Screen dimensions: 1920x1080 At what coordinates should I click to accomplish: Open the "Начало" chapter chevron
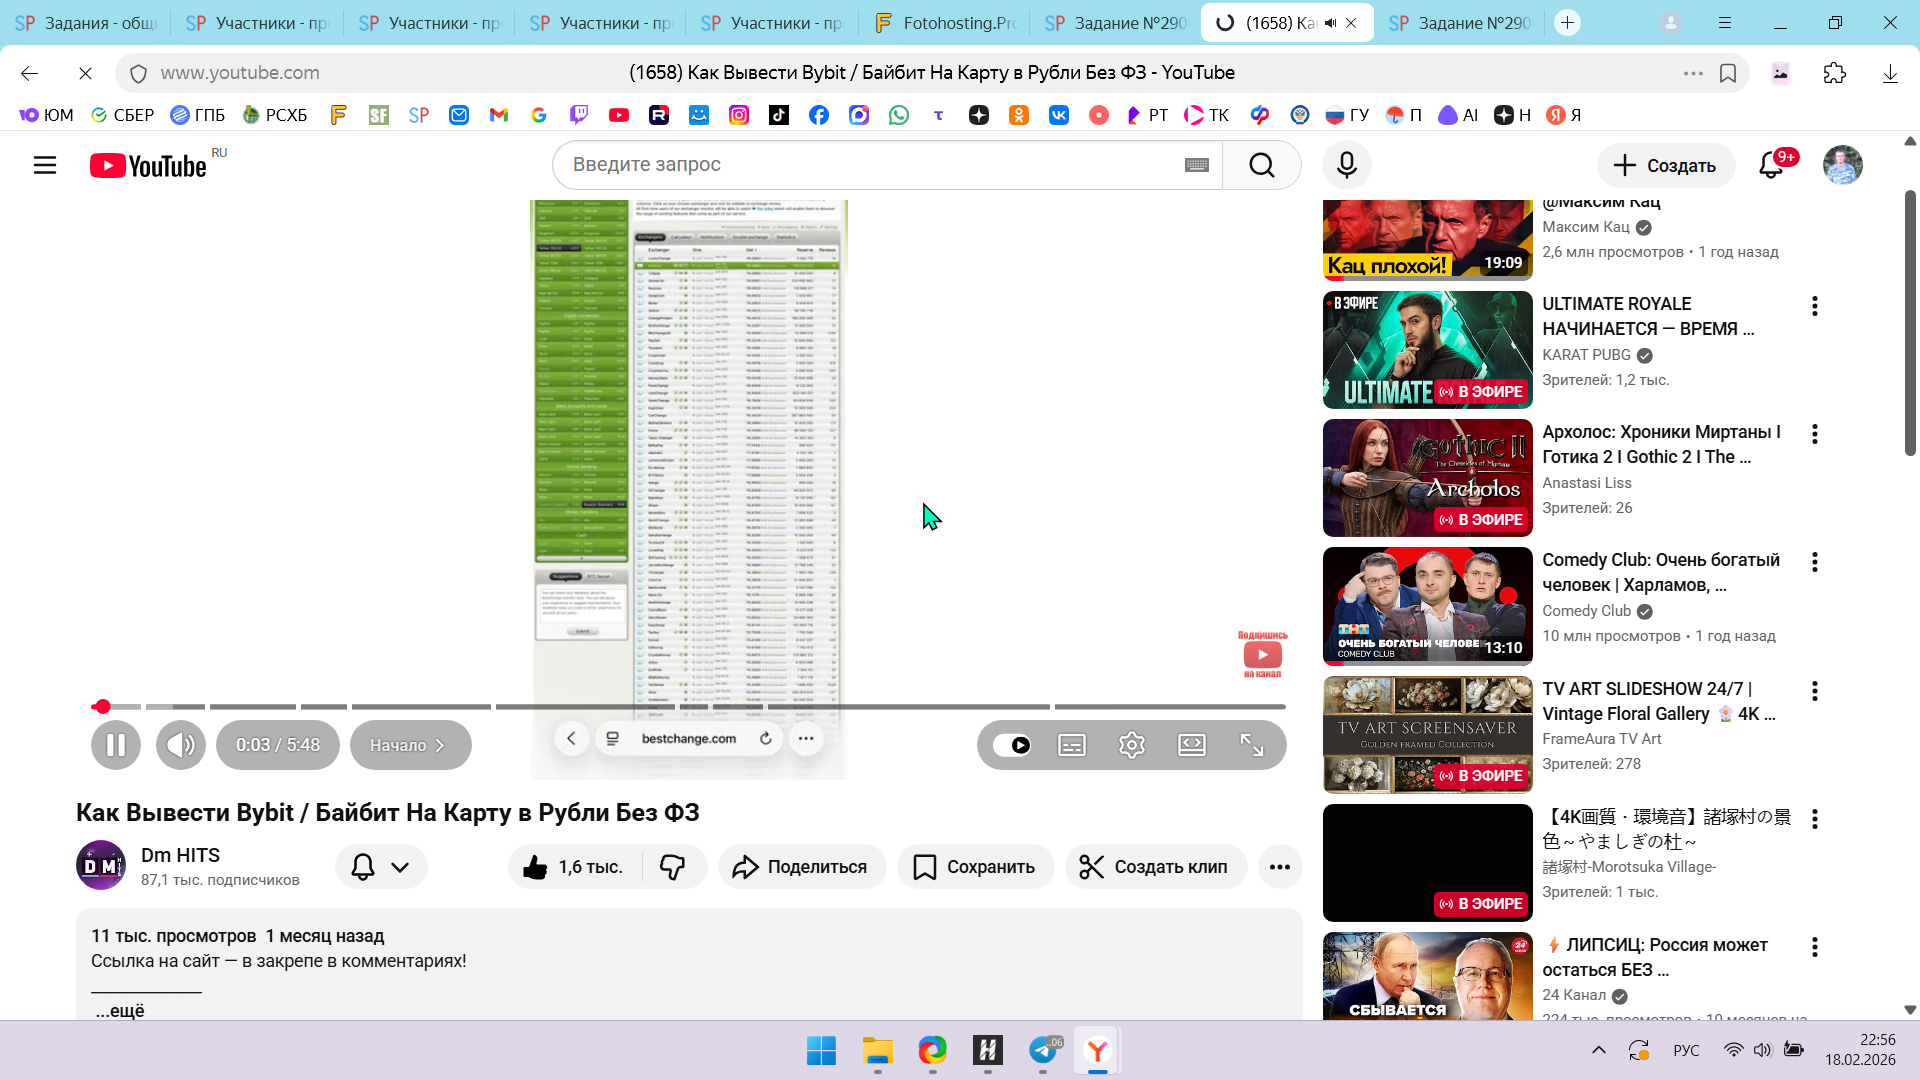coord(439,745)
